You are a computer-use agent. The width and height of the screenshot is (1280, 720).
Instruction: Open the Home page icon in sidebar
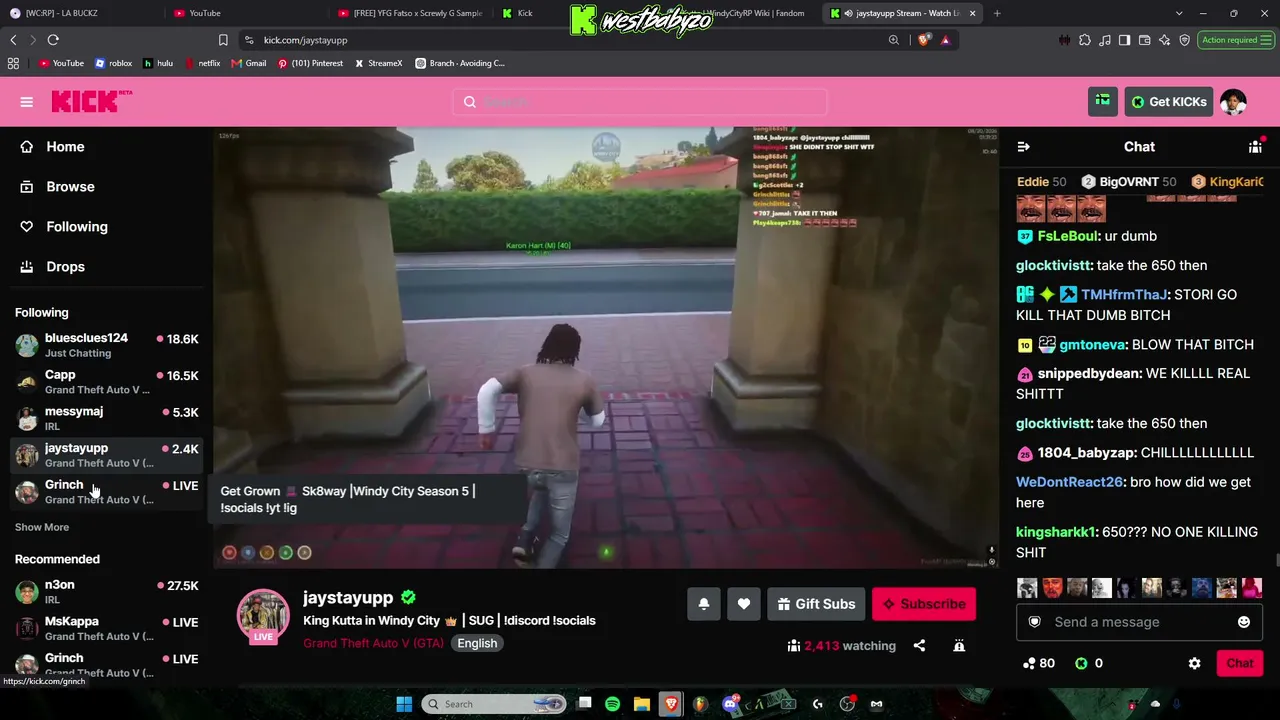click(26, 147)
